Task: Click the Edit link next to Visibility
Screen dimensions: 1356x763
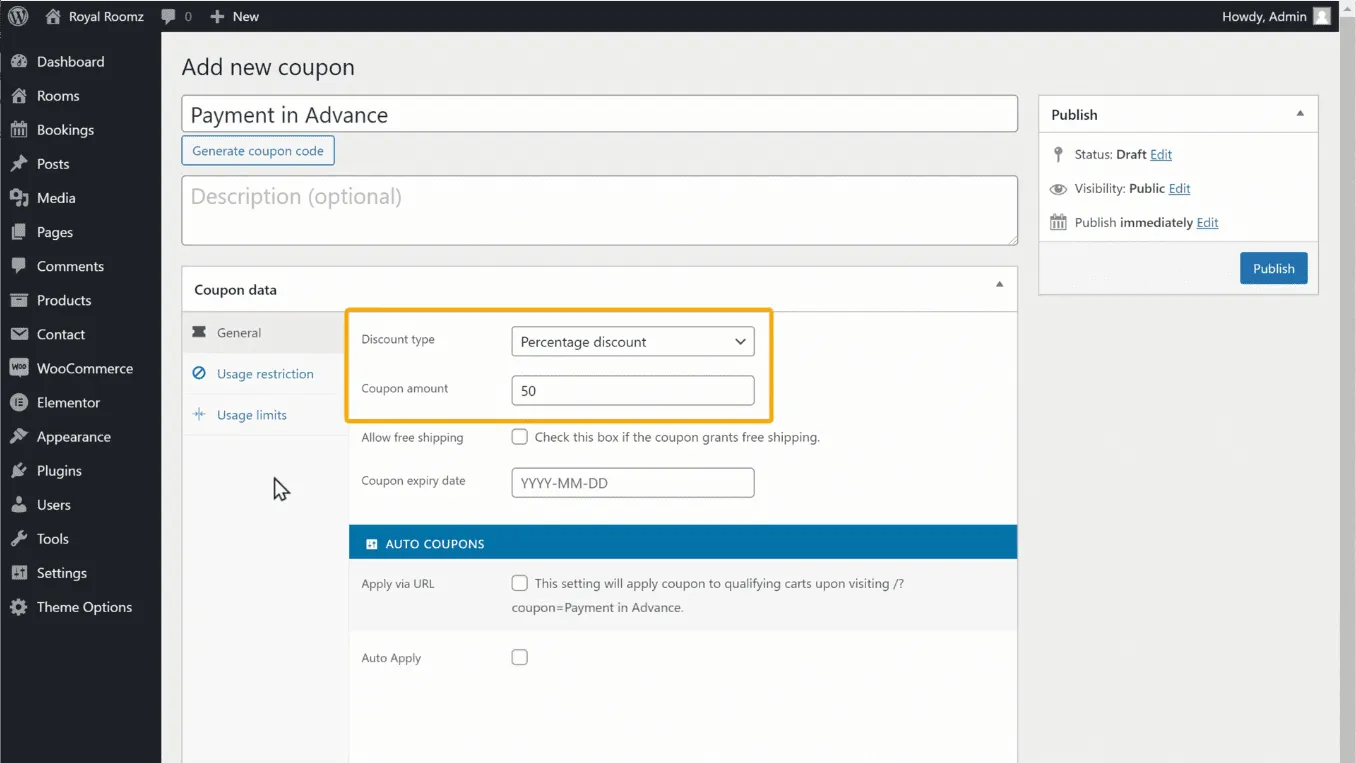Action: tap(1179, 189)
